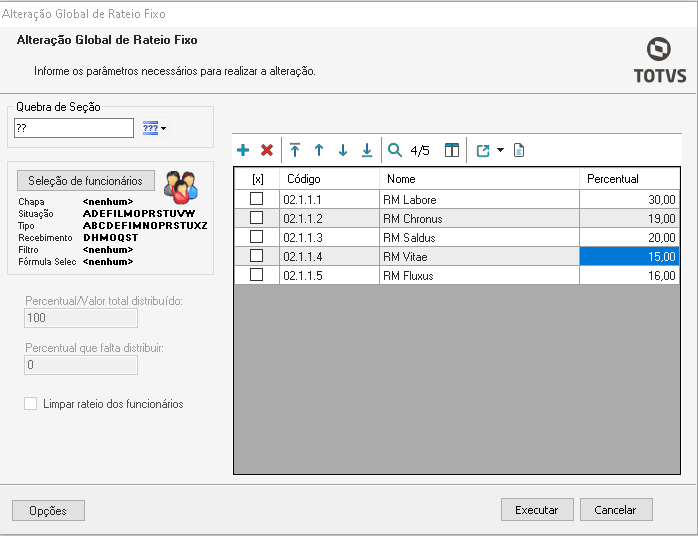Click the TOTVS logo

coord(660,61)
